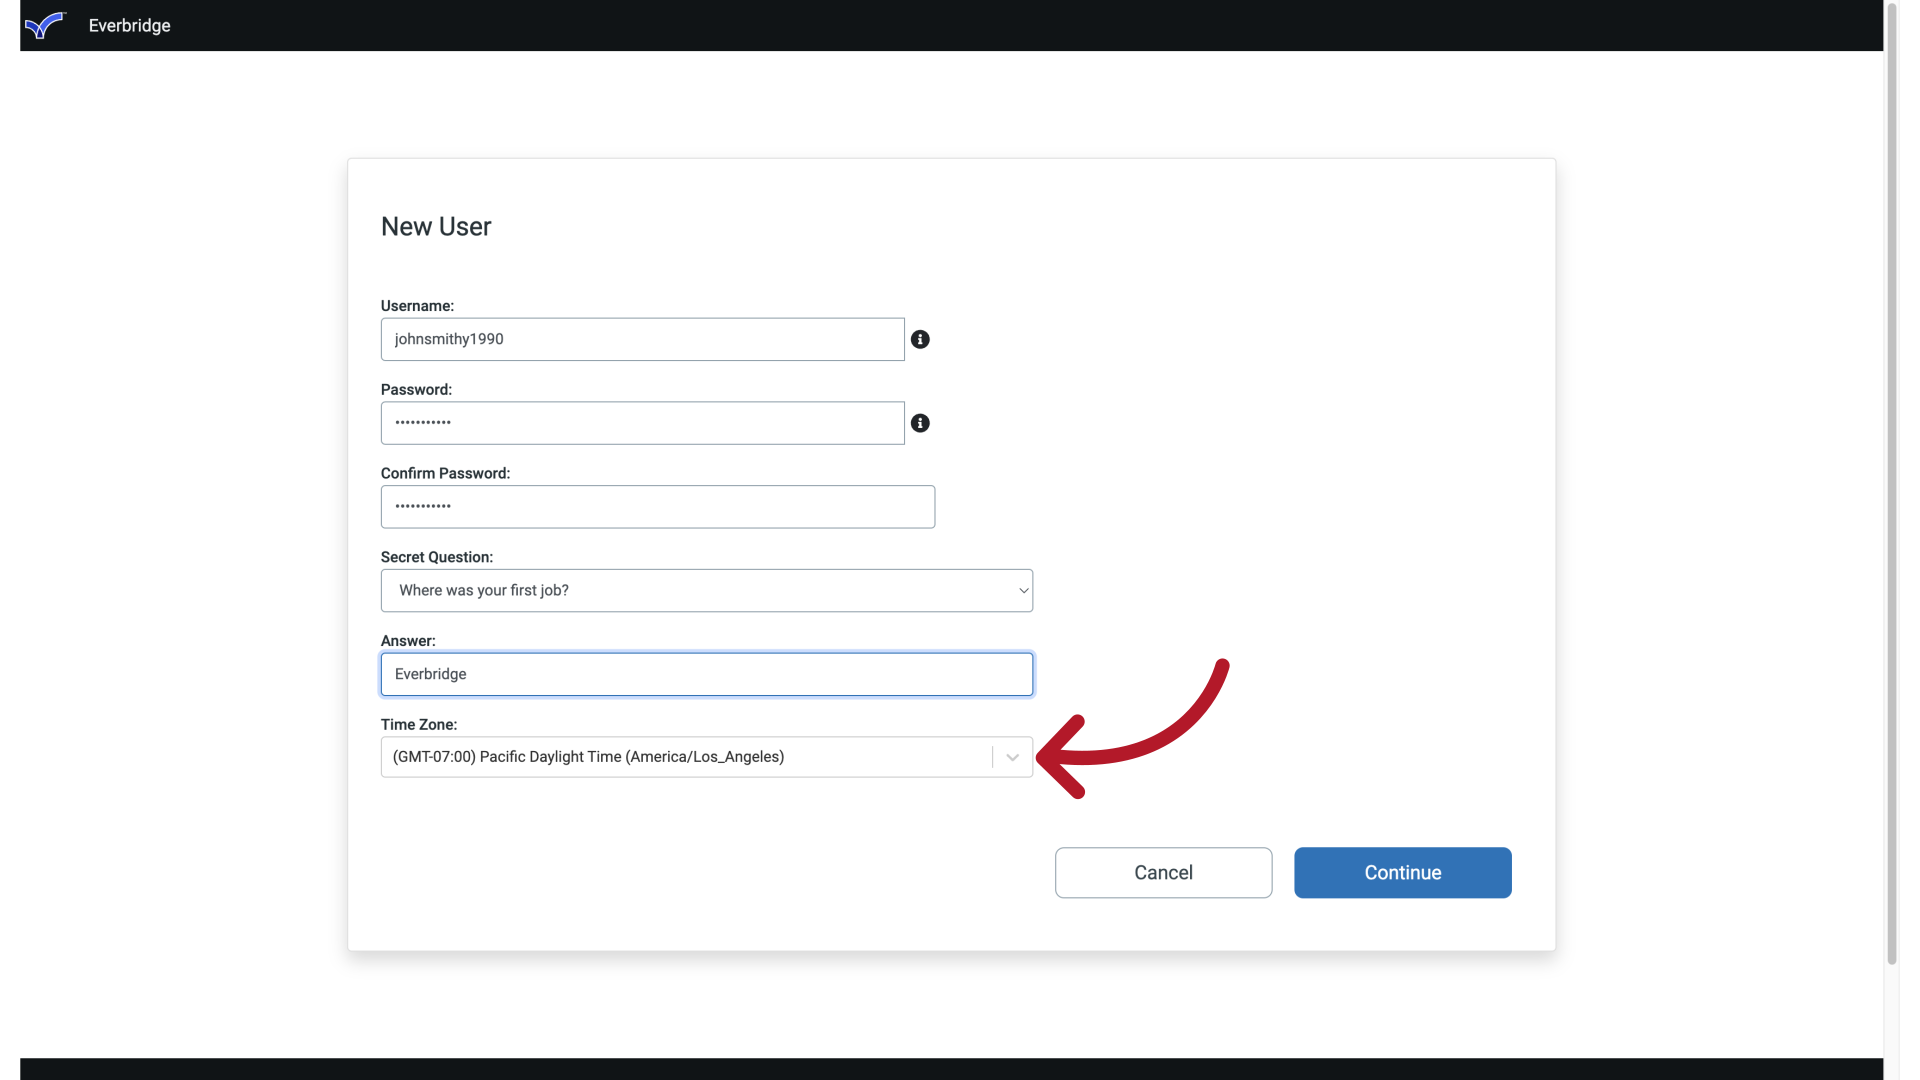Click the Username label

click(x=417, y=305)
